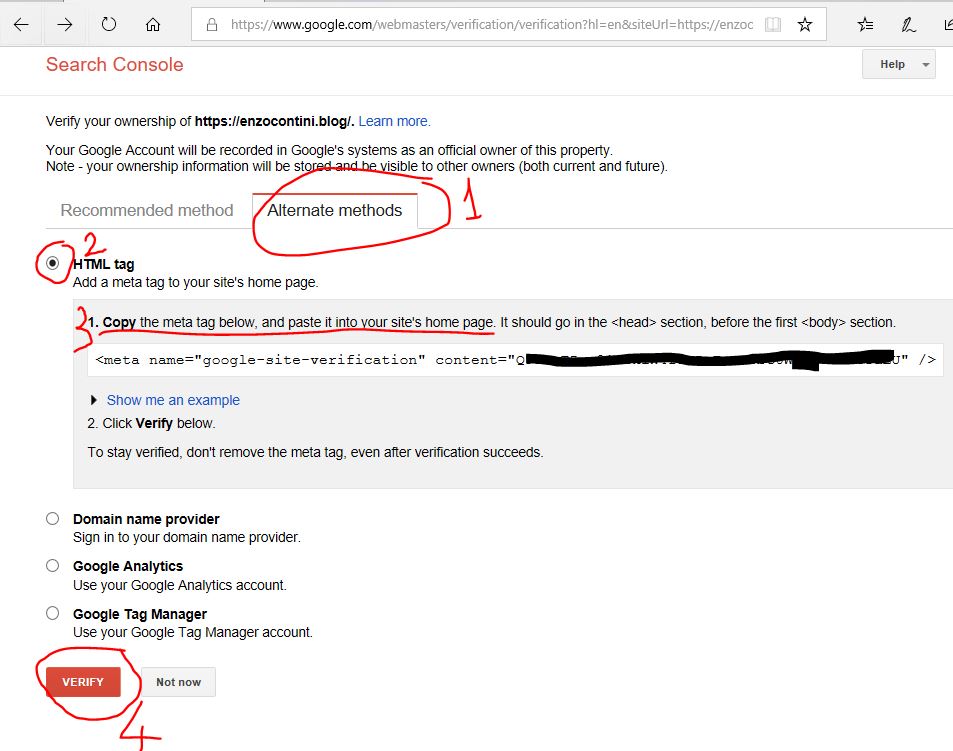Open reading view book icon

[772, 25]
